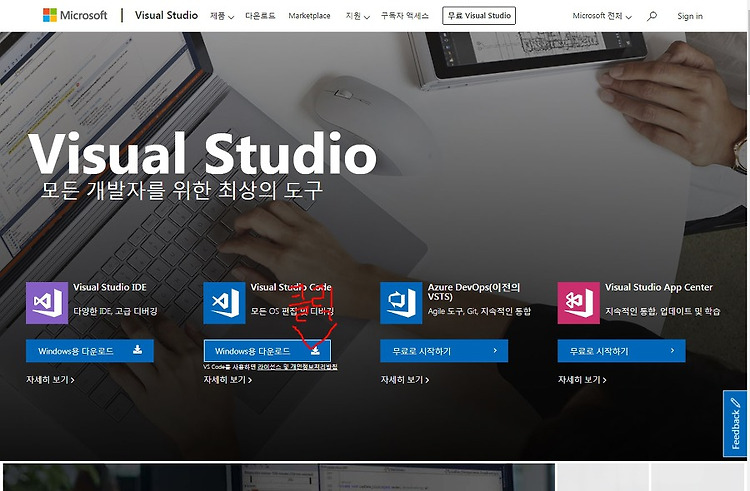The height and width of the screenshot is (491, 750).
Task: Expand the 제품 dropdown menu
Action: [x=222, y=16]
